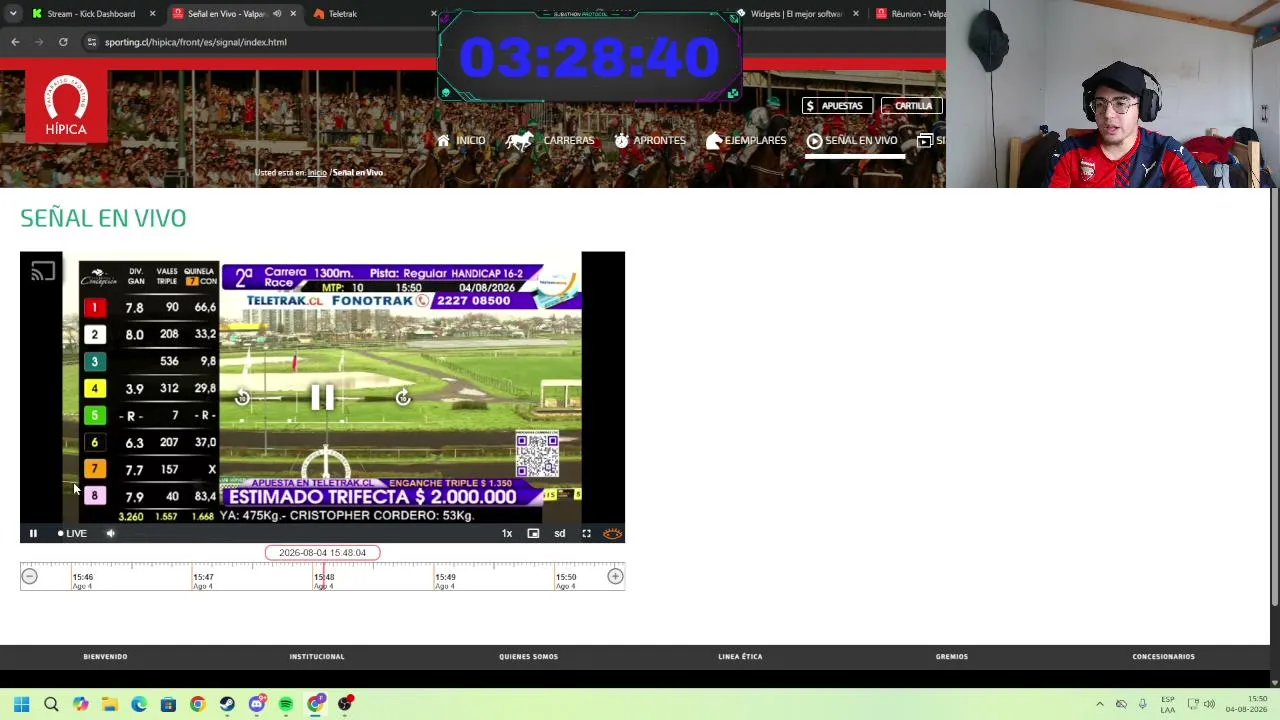The image size is (1280, 720).
Task: Skip forward with the forward-skip icon
Action: coord(403,398)
